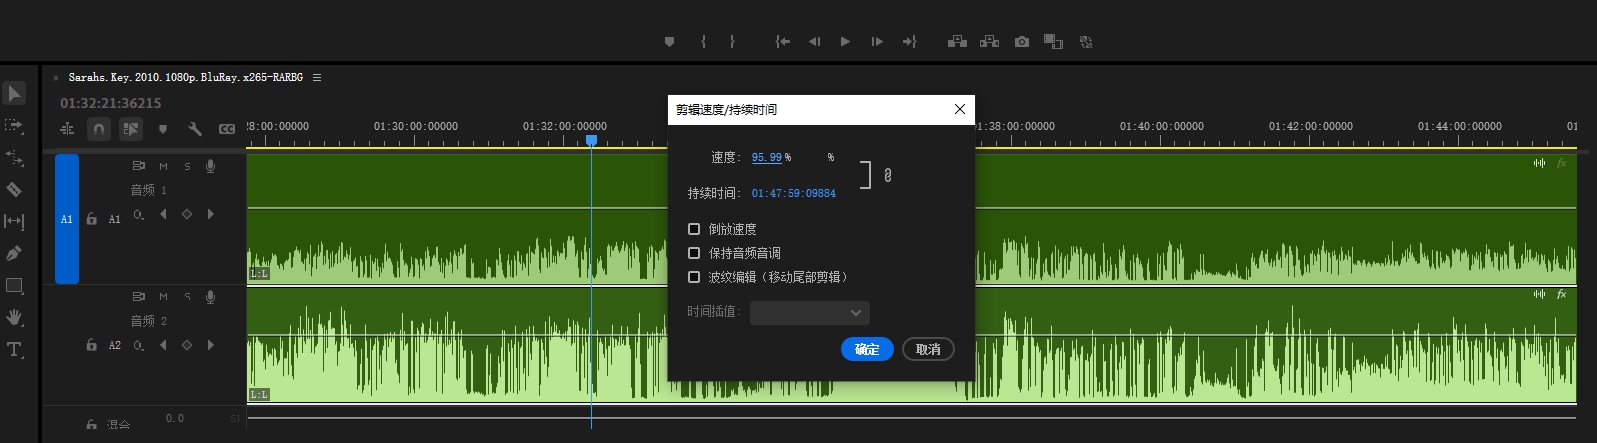Image resolution: width=1597 pixels, height=443 pixels.
Task: Enable the 倒放速度 checkbox
Action: click(x=694, y=229)
